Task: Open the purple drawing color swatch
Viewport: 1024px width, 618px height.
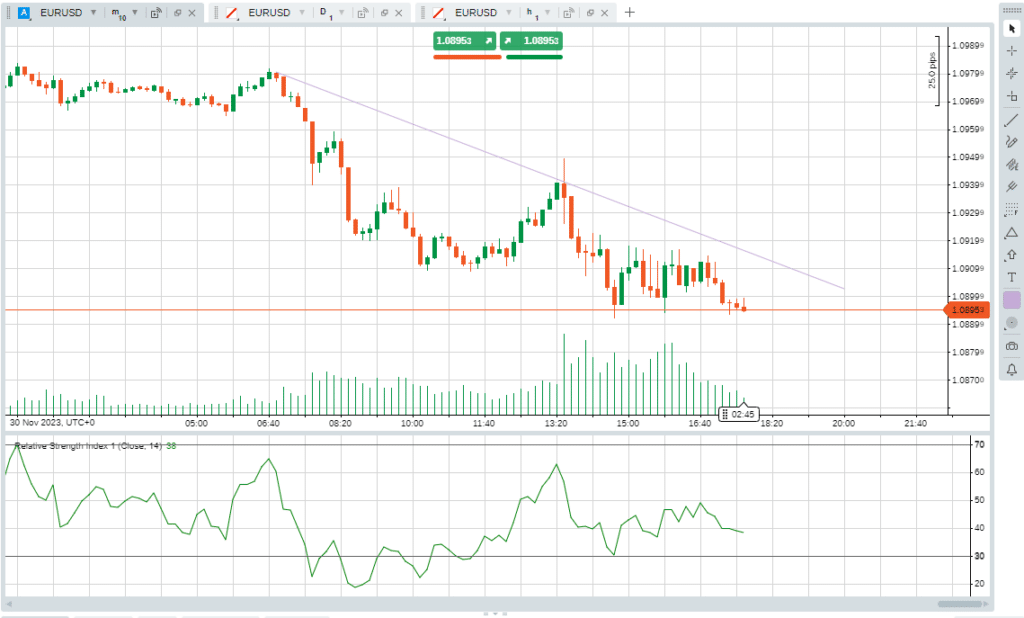Action: click(1012, 300)
